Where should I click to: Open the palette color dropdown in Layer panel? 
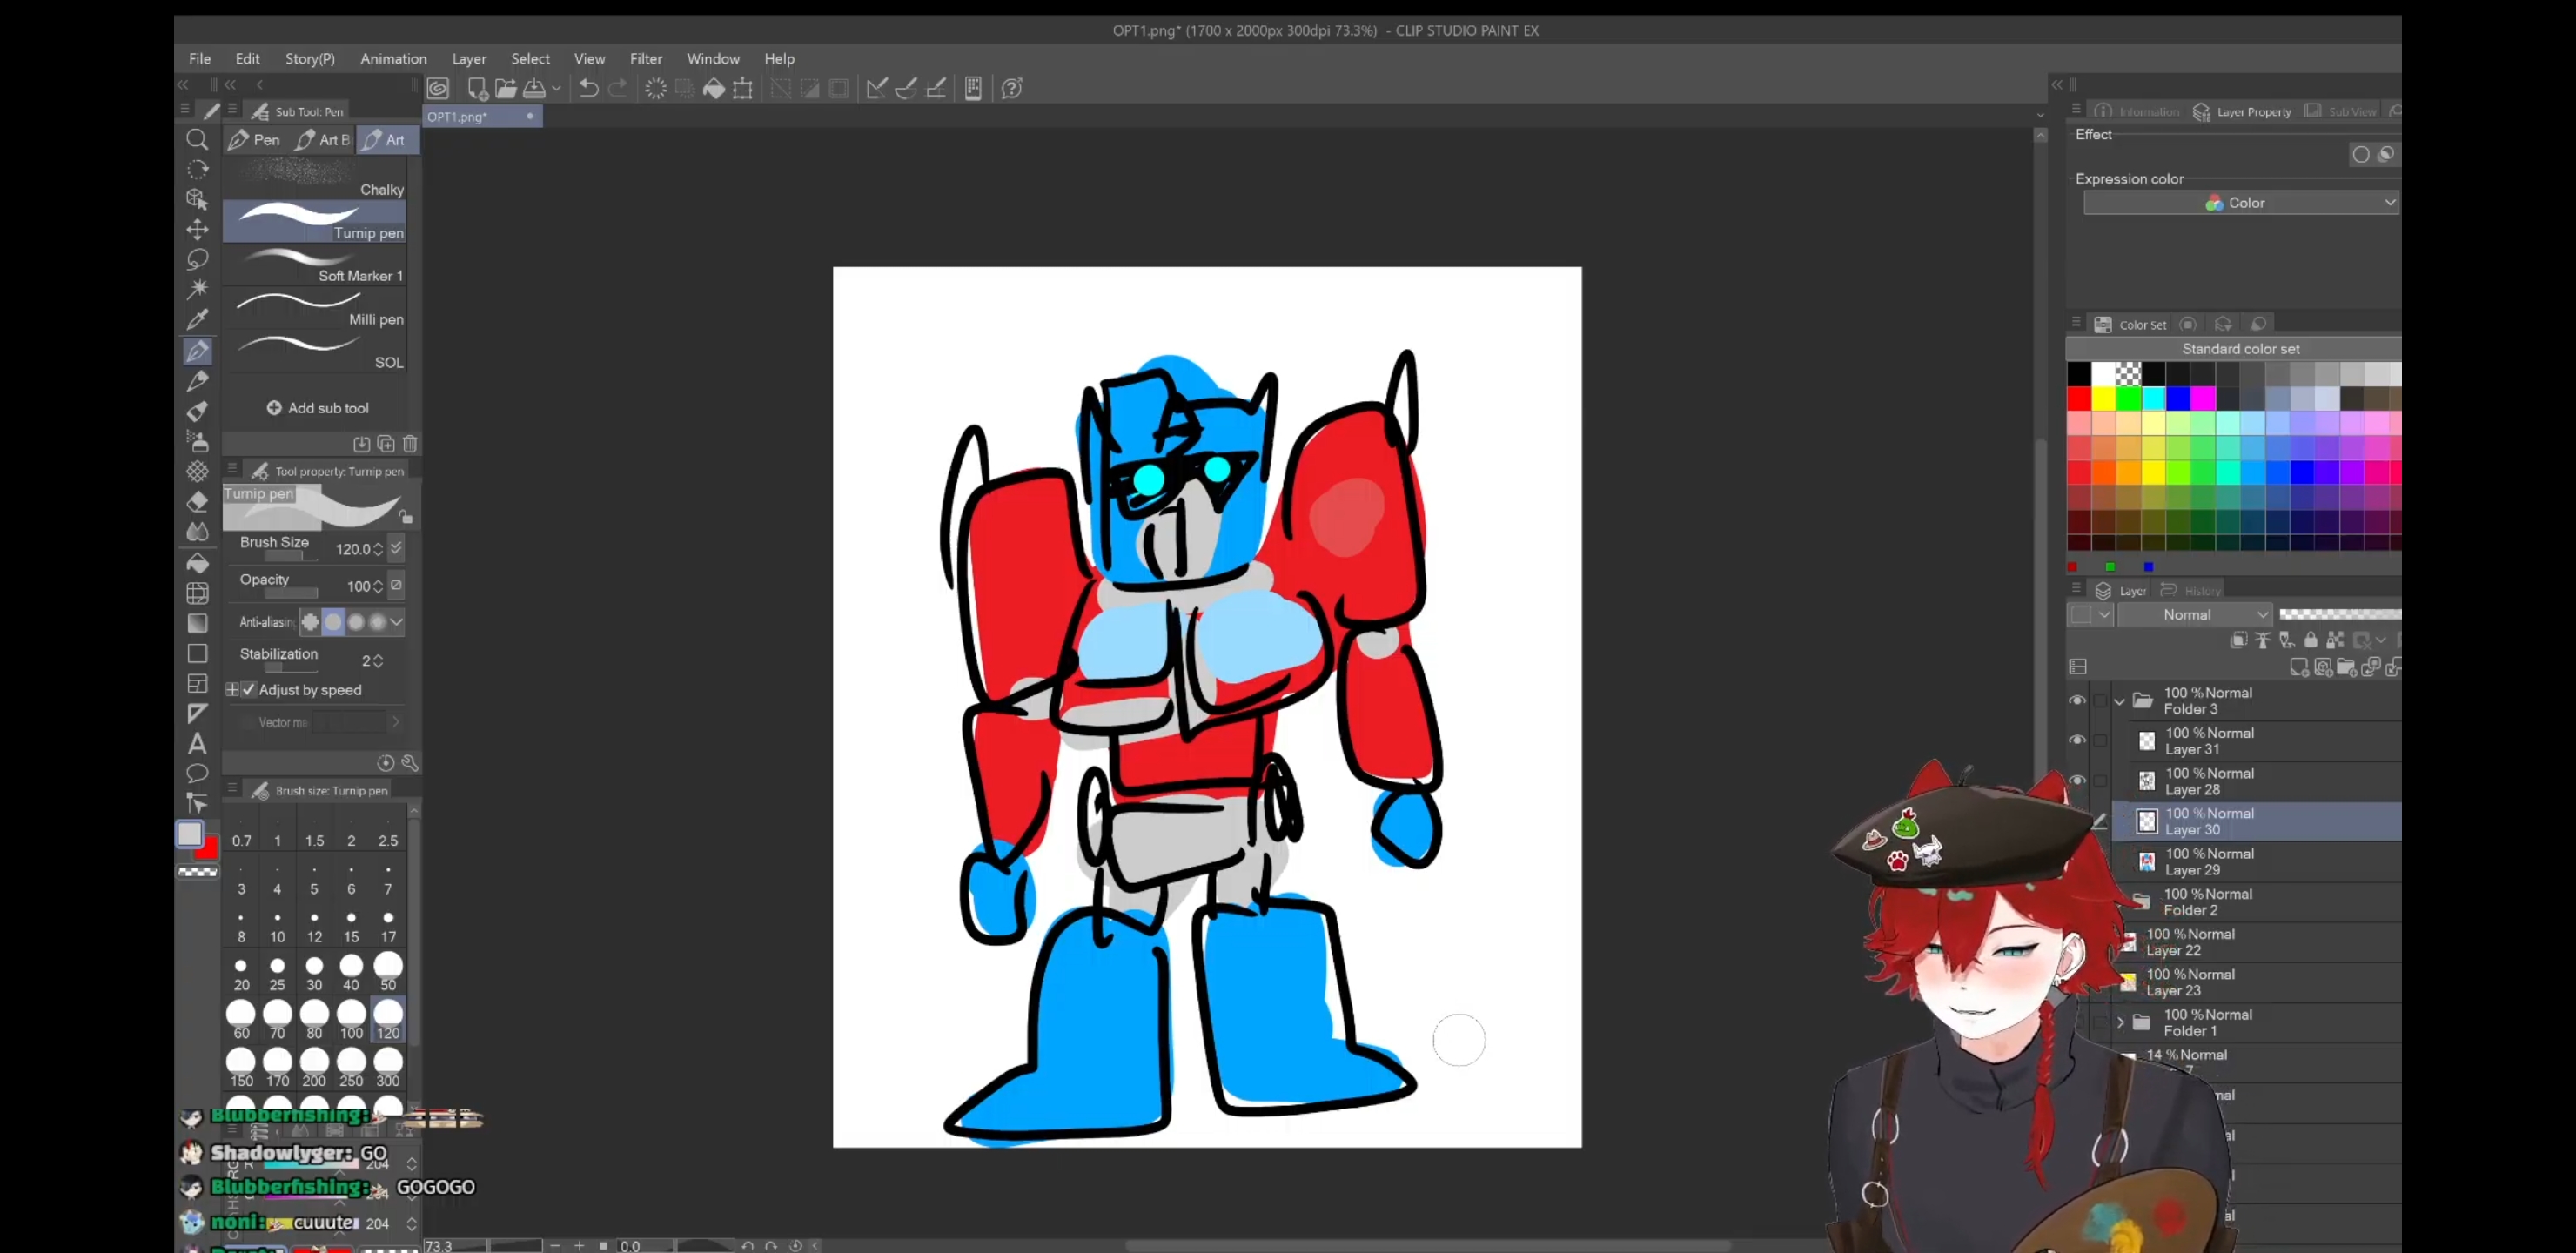tap(2091, 615)
